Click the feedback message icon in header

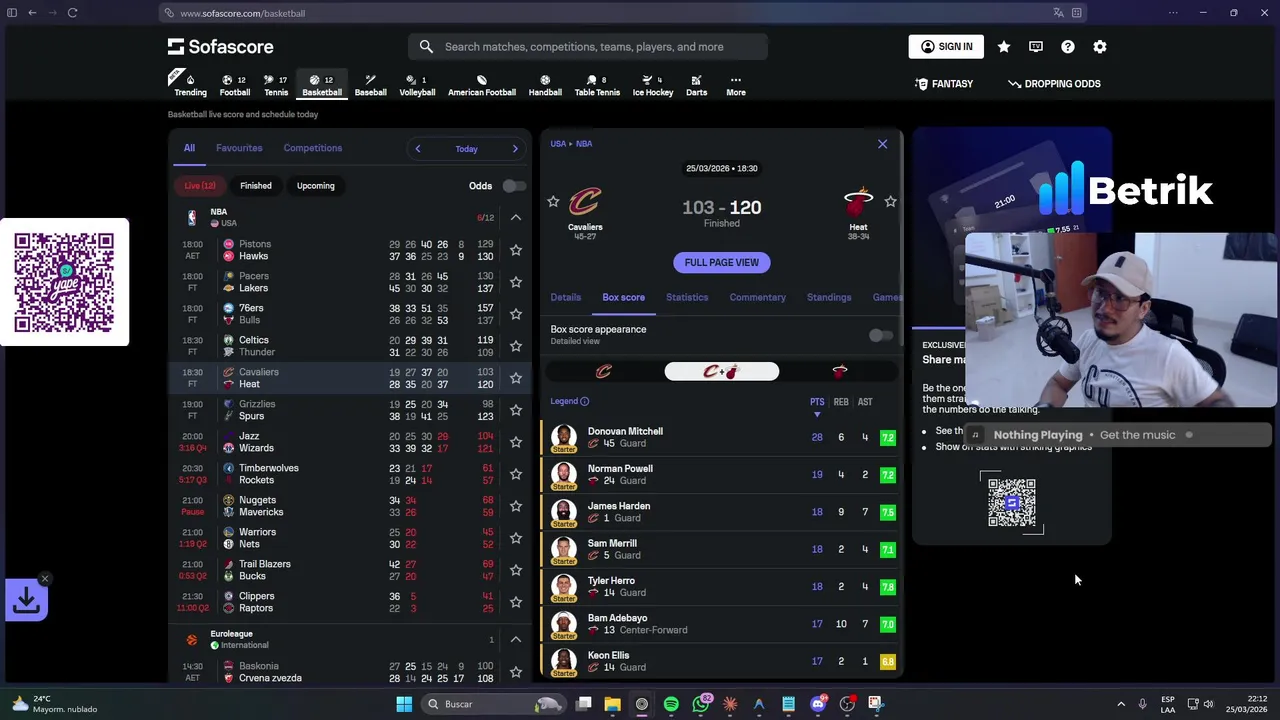(1036, 47)
